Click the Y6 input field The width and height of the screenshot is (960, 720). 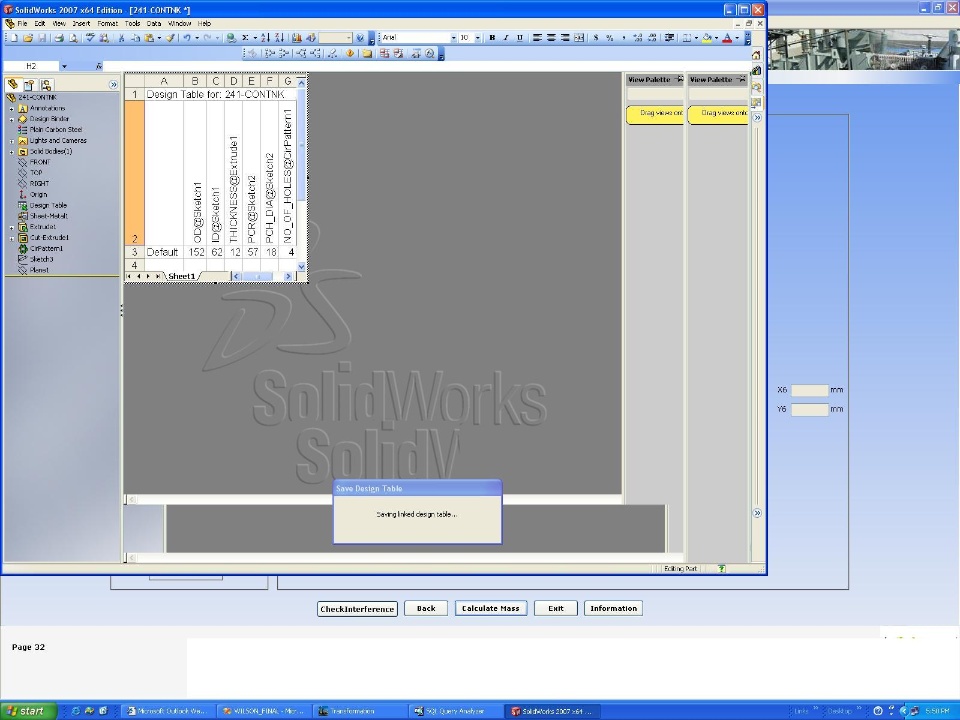(809, 410)
